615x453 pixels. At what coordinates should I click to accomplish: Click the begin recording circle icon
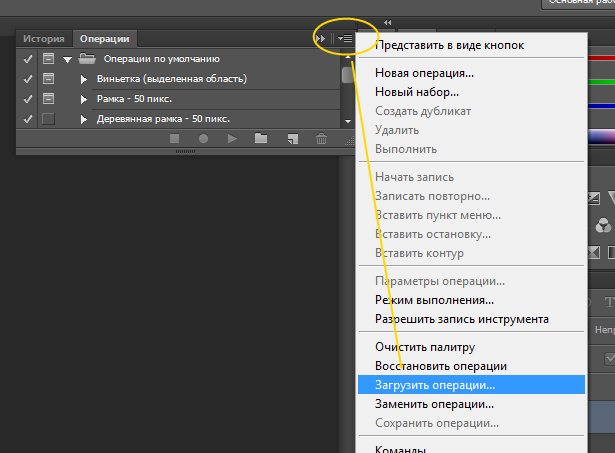coord(203,138)
